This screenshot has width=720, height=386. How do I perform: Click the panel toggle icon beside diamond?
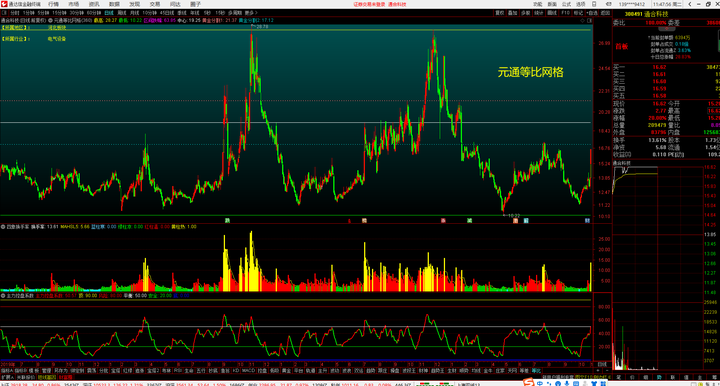click(590, 21)
